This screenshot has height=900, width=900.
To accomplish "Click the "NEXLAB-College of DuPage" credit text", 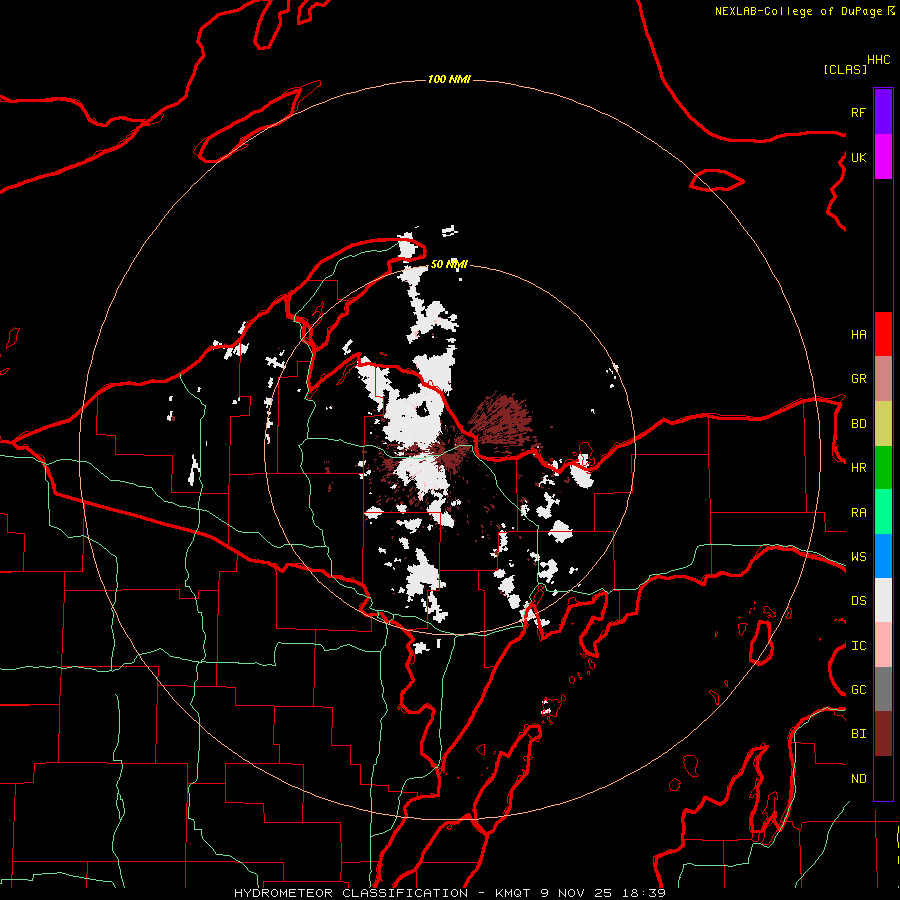I will coord(798,11).
